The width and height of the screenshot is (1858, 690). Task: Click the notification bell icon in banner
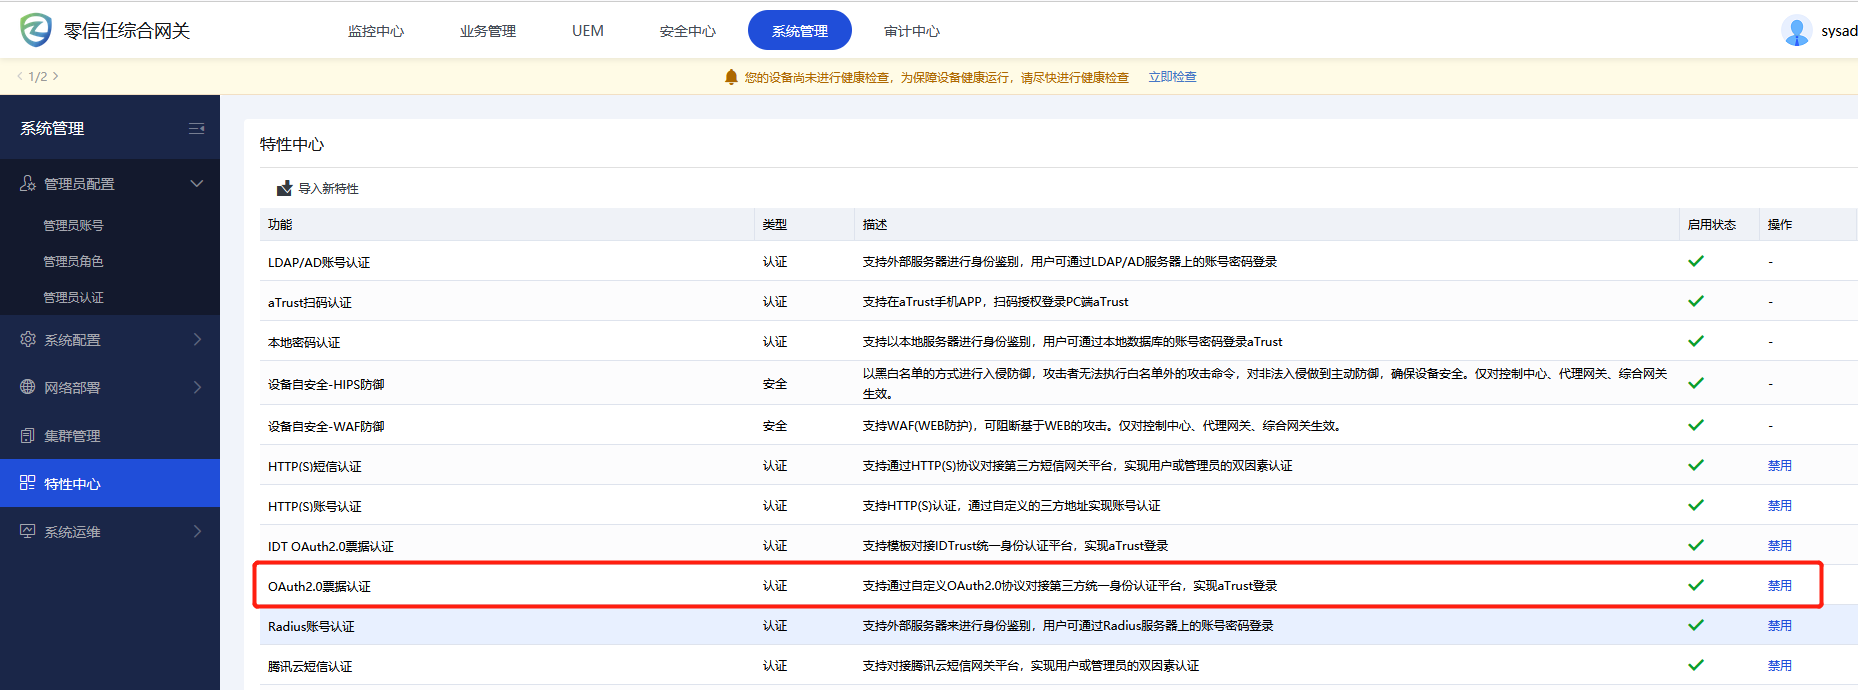coord(731,77)
